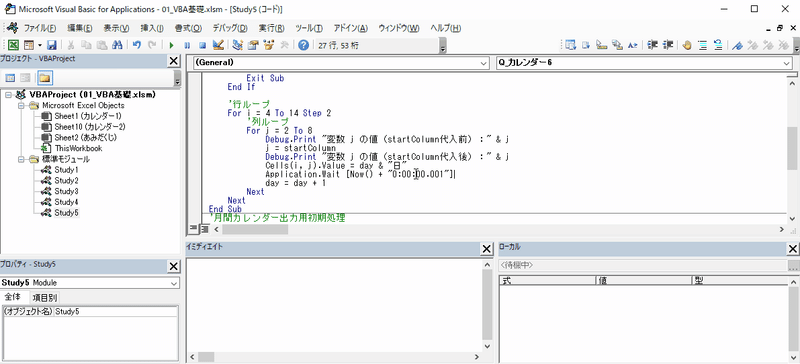Click the code window vertical scrollbar thumb

coord(792,148)
